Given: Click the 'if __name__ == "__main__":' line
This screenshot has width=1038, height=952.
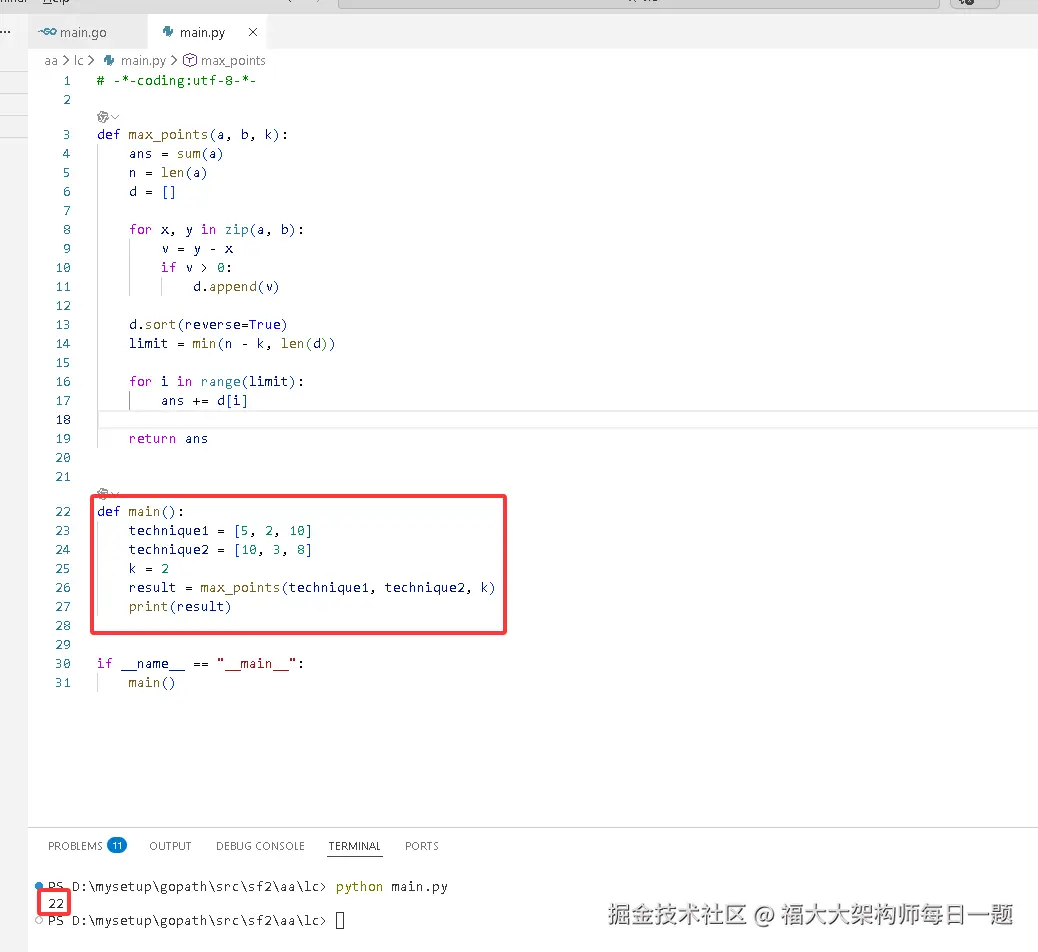Looking at the screenshot, I should (x=200, y=664).
